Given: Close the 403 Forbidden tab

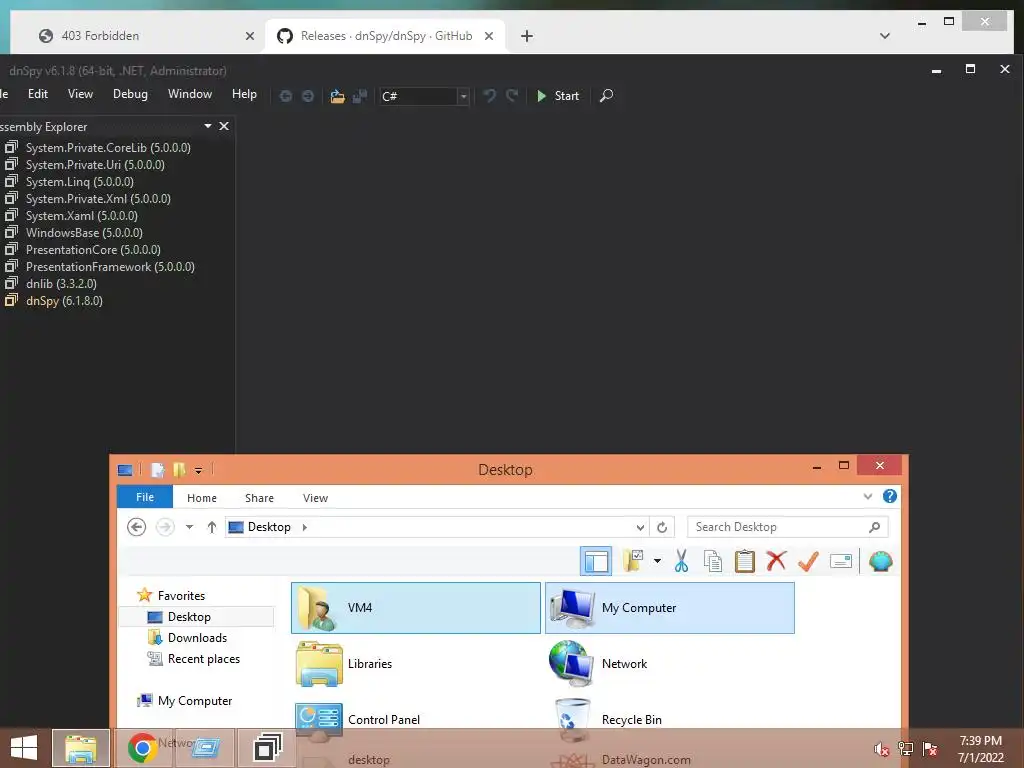Looking at the screenshot, I should point(249,36).
